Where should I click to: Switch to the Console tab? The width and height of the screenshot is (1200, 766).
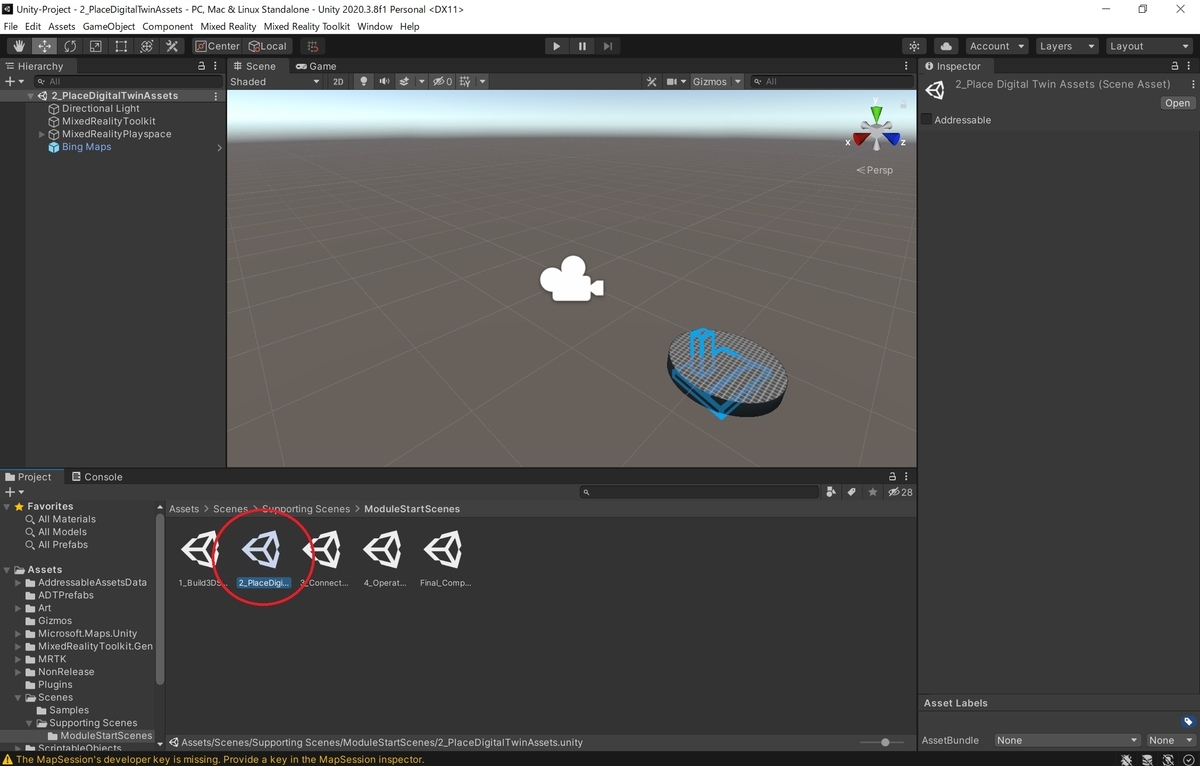point(96,477)
